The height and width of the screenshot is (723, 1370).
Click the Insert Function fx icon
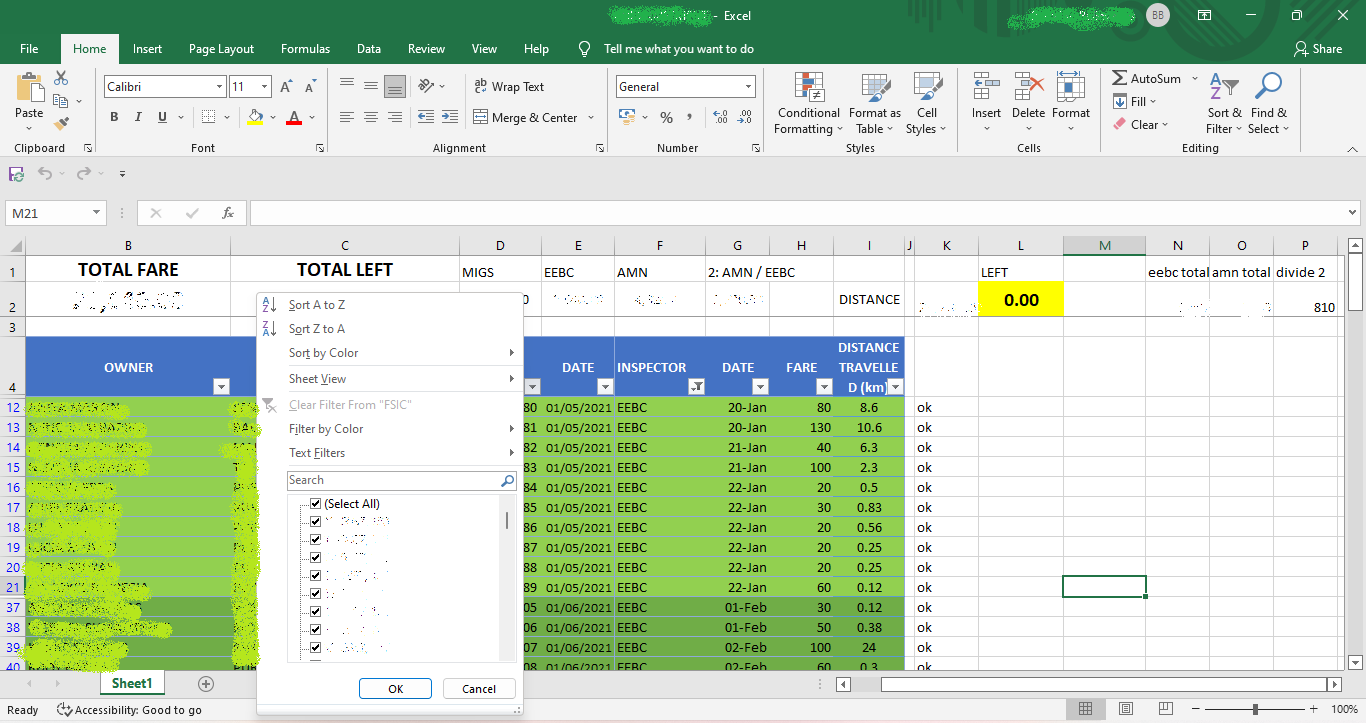[x=228, y=213]
